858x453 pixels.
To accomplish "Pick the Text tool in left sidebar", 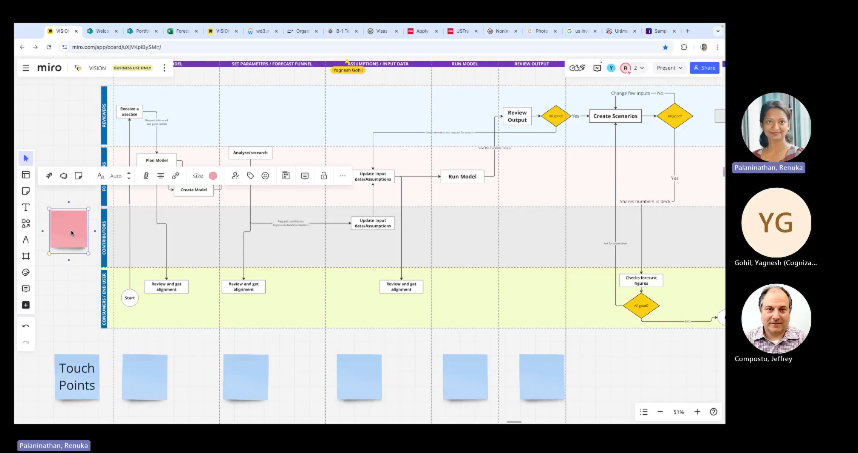I will [x=26, y=207].
